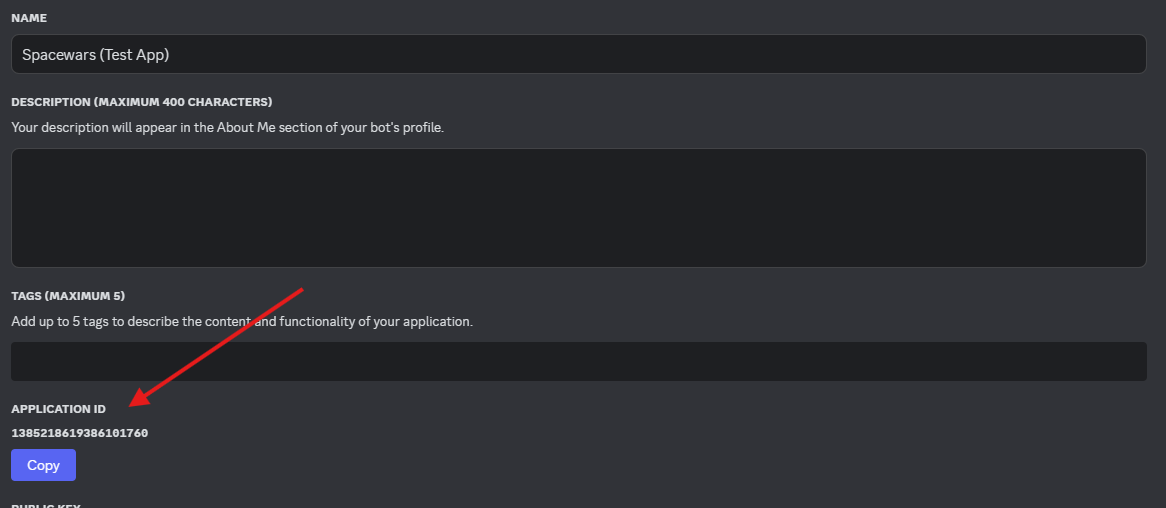The width and height of the screenshot is (1166, 508).
Task: Click the DESCRIPTION (MAXIMUM 400 CHARACTERS) label
Action: click(x=141, y=102)
